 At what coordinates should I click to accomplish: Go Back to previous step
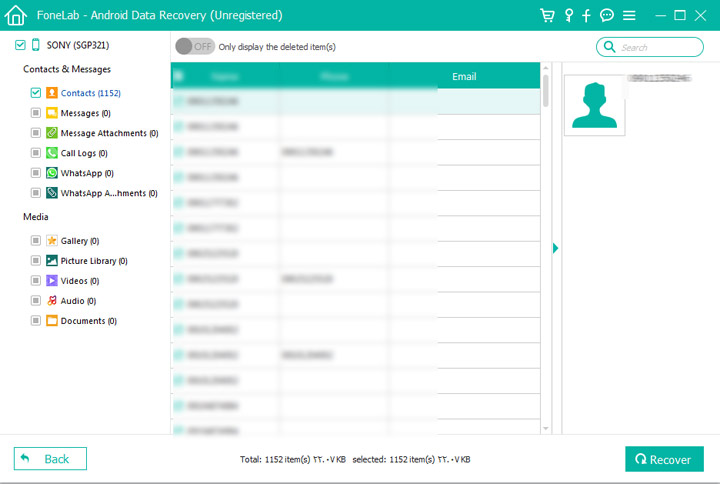click(x=50, y=459)
